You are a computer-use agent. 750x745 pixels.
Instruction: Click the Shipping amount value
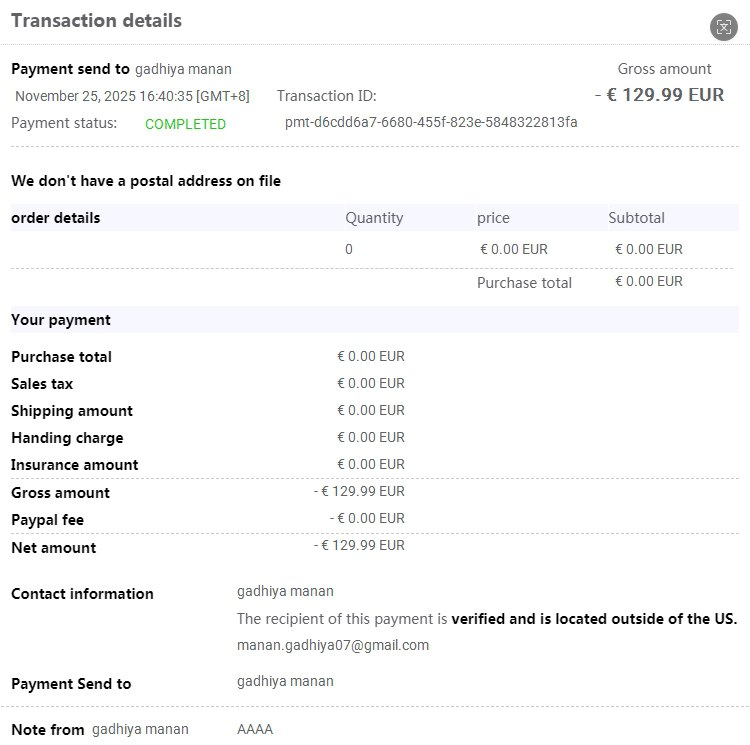click(371, 410)
